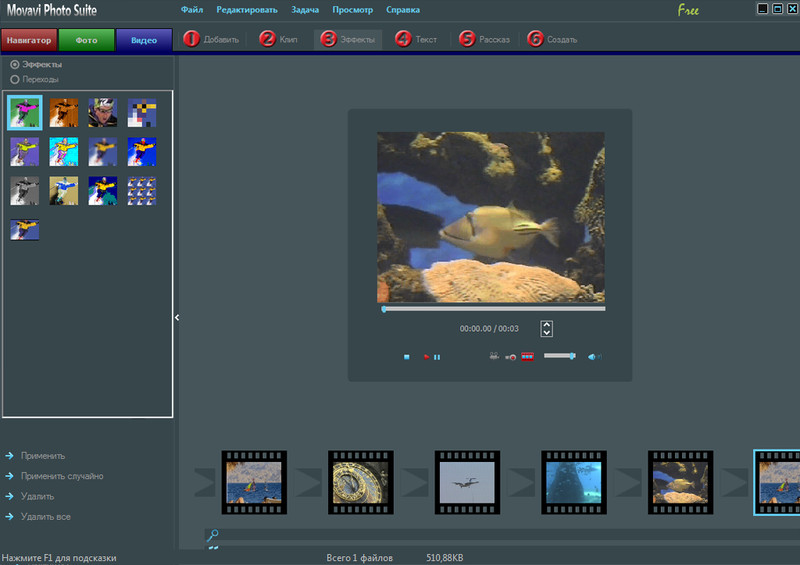
Task: Click transition slot before the clock clip
Action: coord(308,482)
